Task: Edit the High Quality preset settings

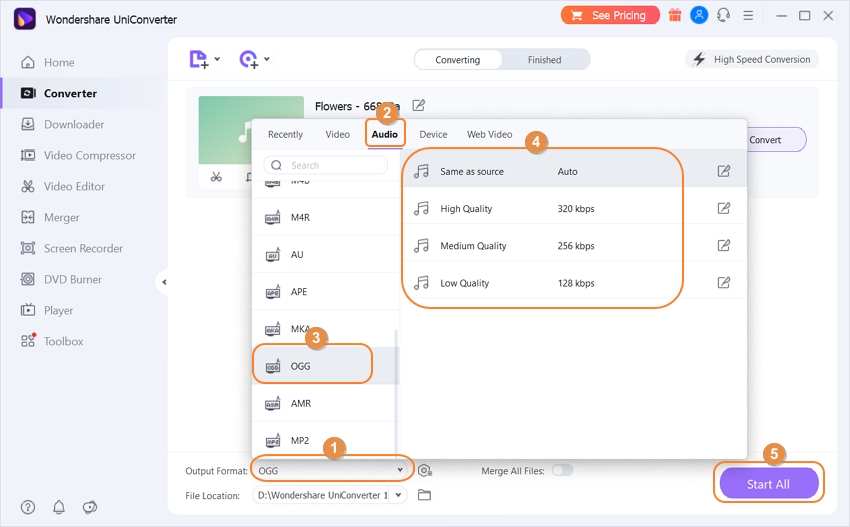Action: pos(724,208)
